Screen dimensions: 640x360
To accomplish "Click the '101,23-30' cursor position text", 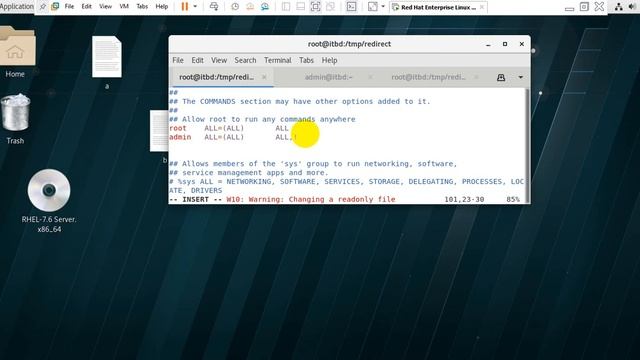I will tap(464, 199).
